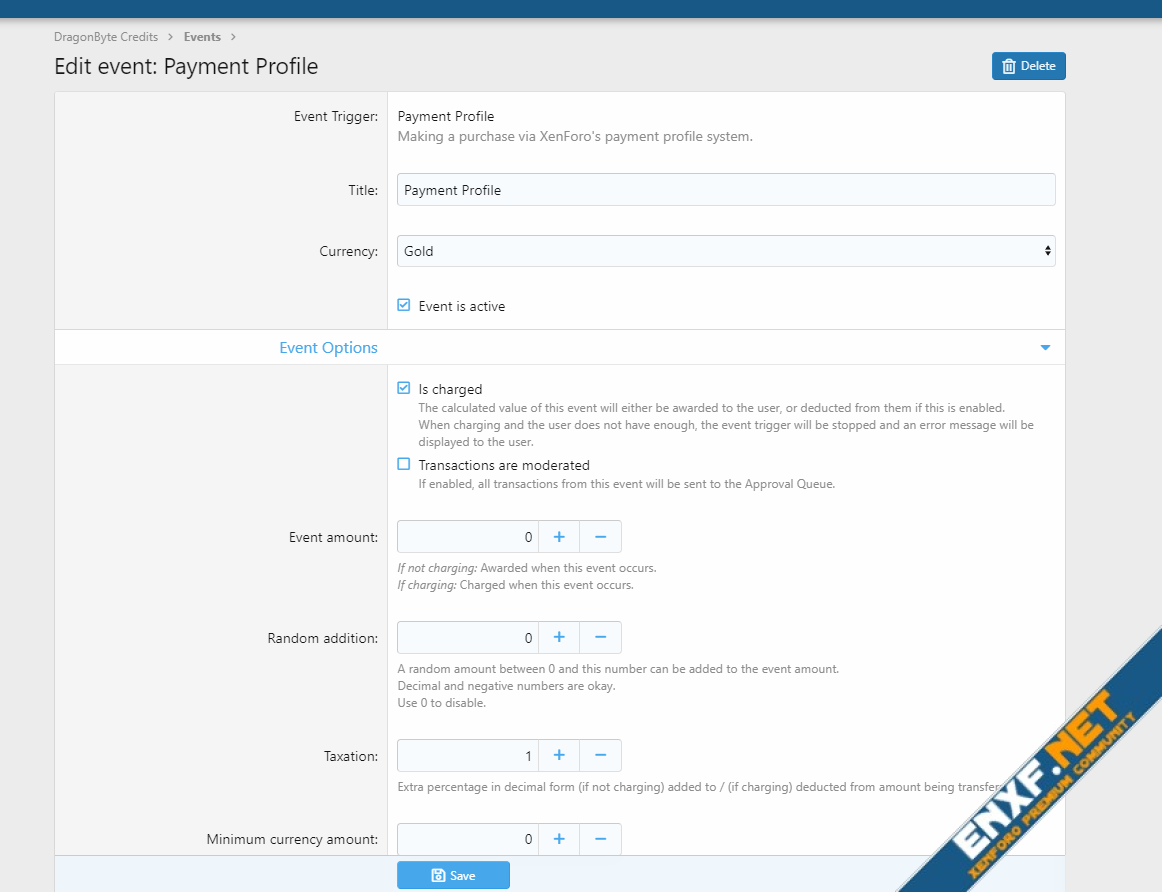The width and height of the screenshot is (1162, 892).
Task: Toggle the Is charged checkbox
Action: tap(404, 389)
